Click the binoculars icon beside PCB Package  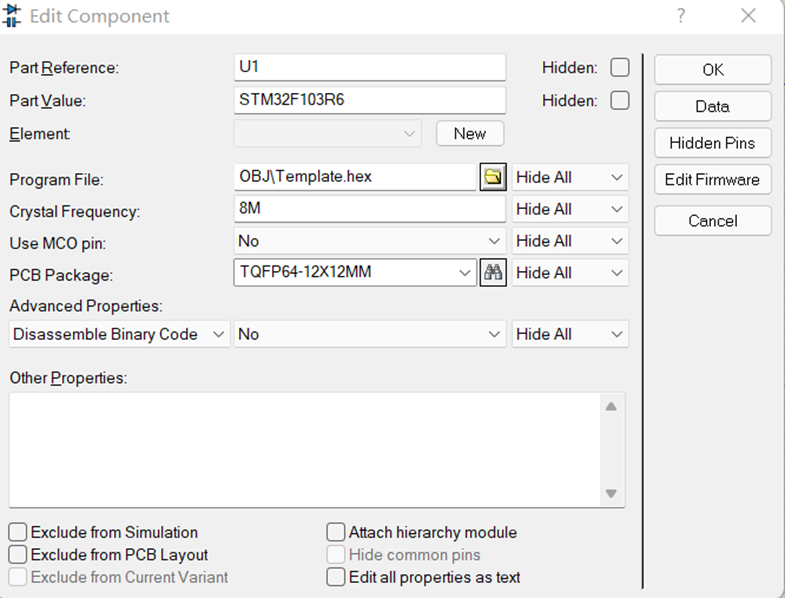click(x=492, y=272)
